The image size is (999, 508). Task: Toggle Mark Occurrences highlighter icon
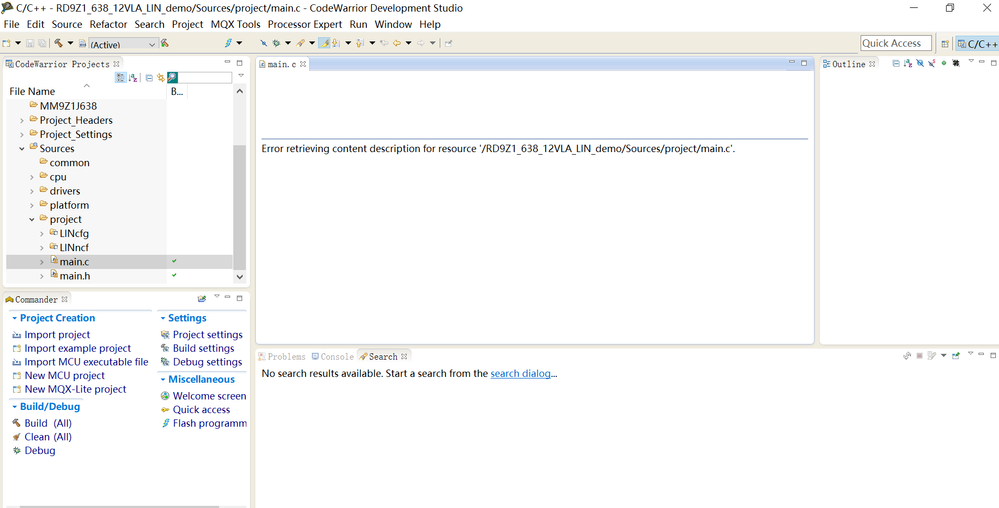[324, 43]
